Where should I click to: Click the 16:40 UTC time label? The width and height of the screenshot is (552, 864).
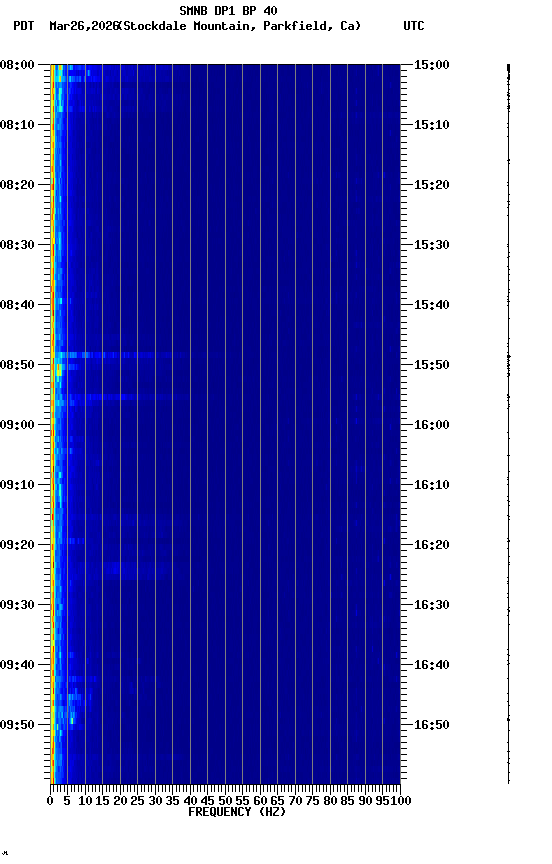432,666
